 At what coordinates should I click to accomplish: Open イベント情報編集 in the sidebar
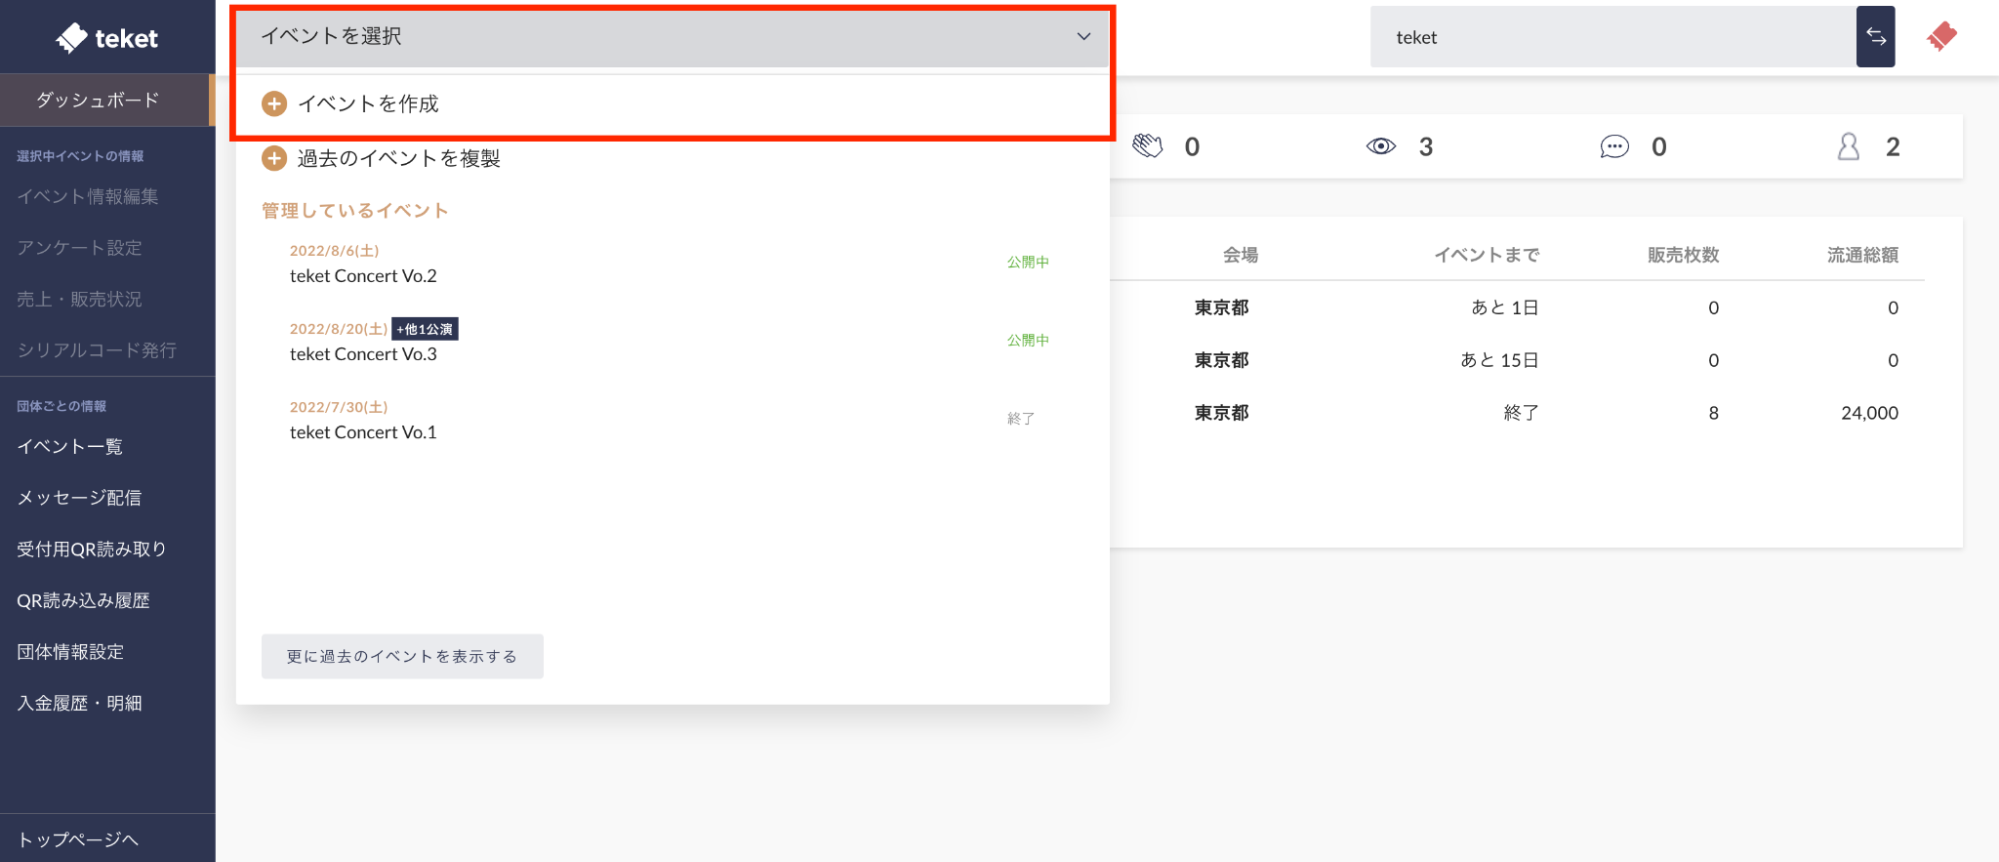pos(87,197)
